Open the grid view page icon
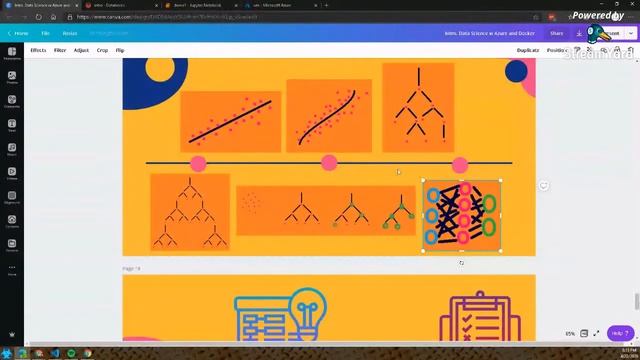Screen dimensions: 640x360 tap(584, 333)
